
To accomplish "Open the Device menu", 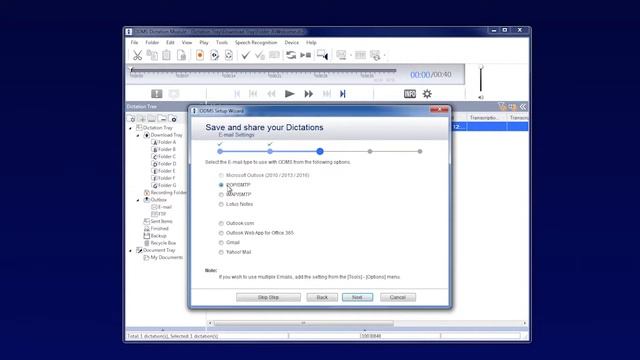I will pyautogui.click(x=291, y=42).
